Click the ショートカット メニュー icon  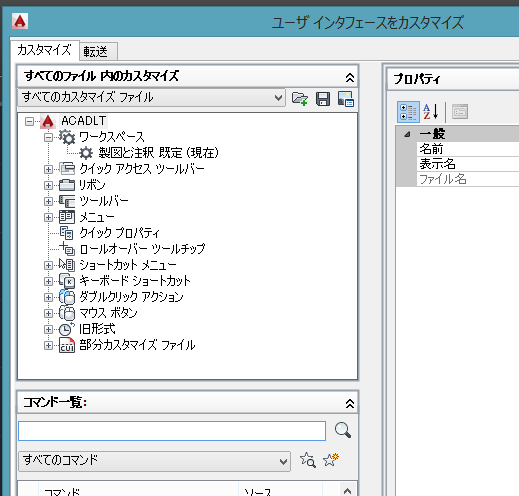click(x=67, y=265)
